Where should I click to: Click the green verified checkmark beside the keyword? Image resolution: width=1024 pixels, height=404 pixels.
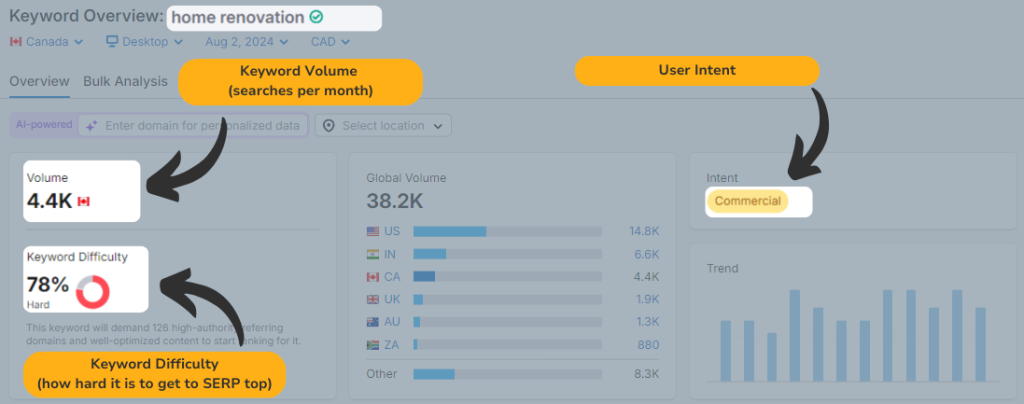(316, 17)
